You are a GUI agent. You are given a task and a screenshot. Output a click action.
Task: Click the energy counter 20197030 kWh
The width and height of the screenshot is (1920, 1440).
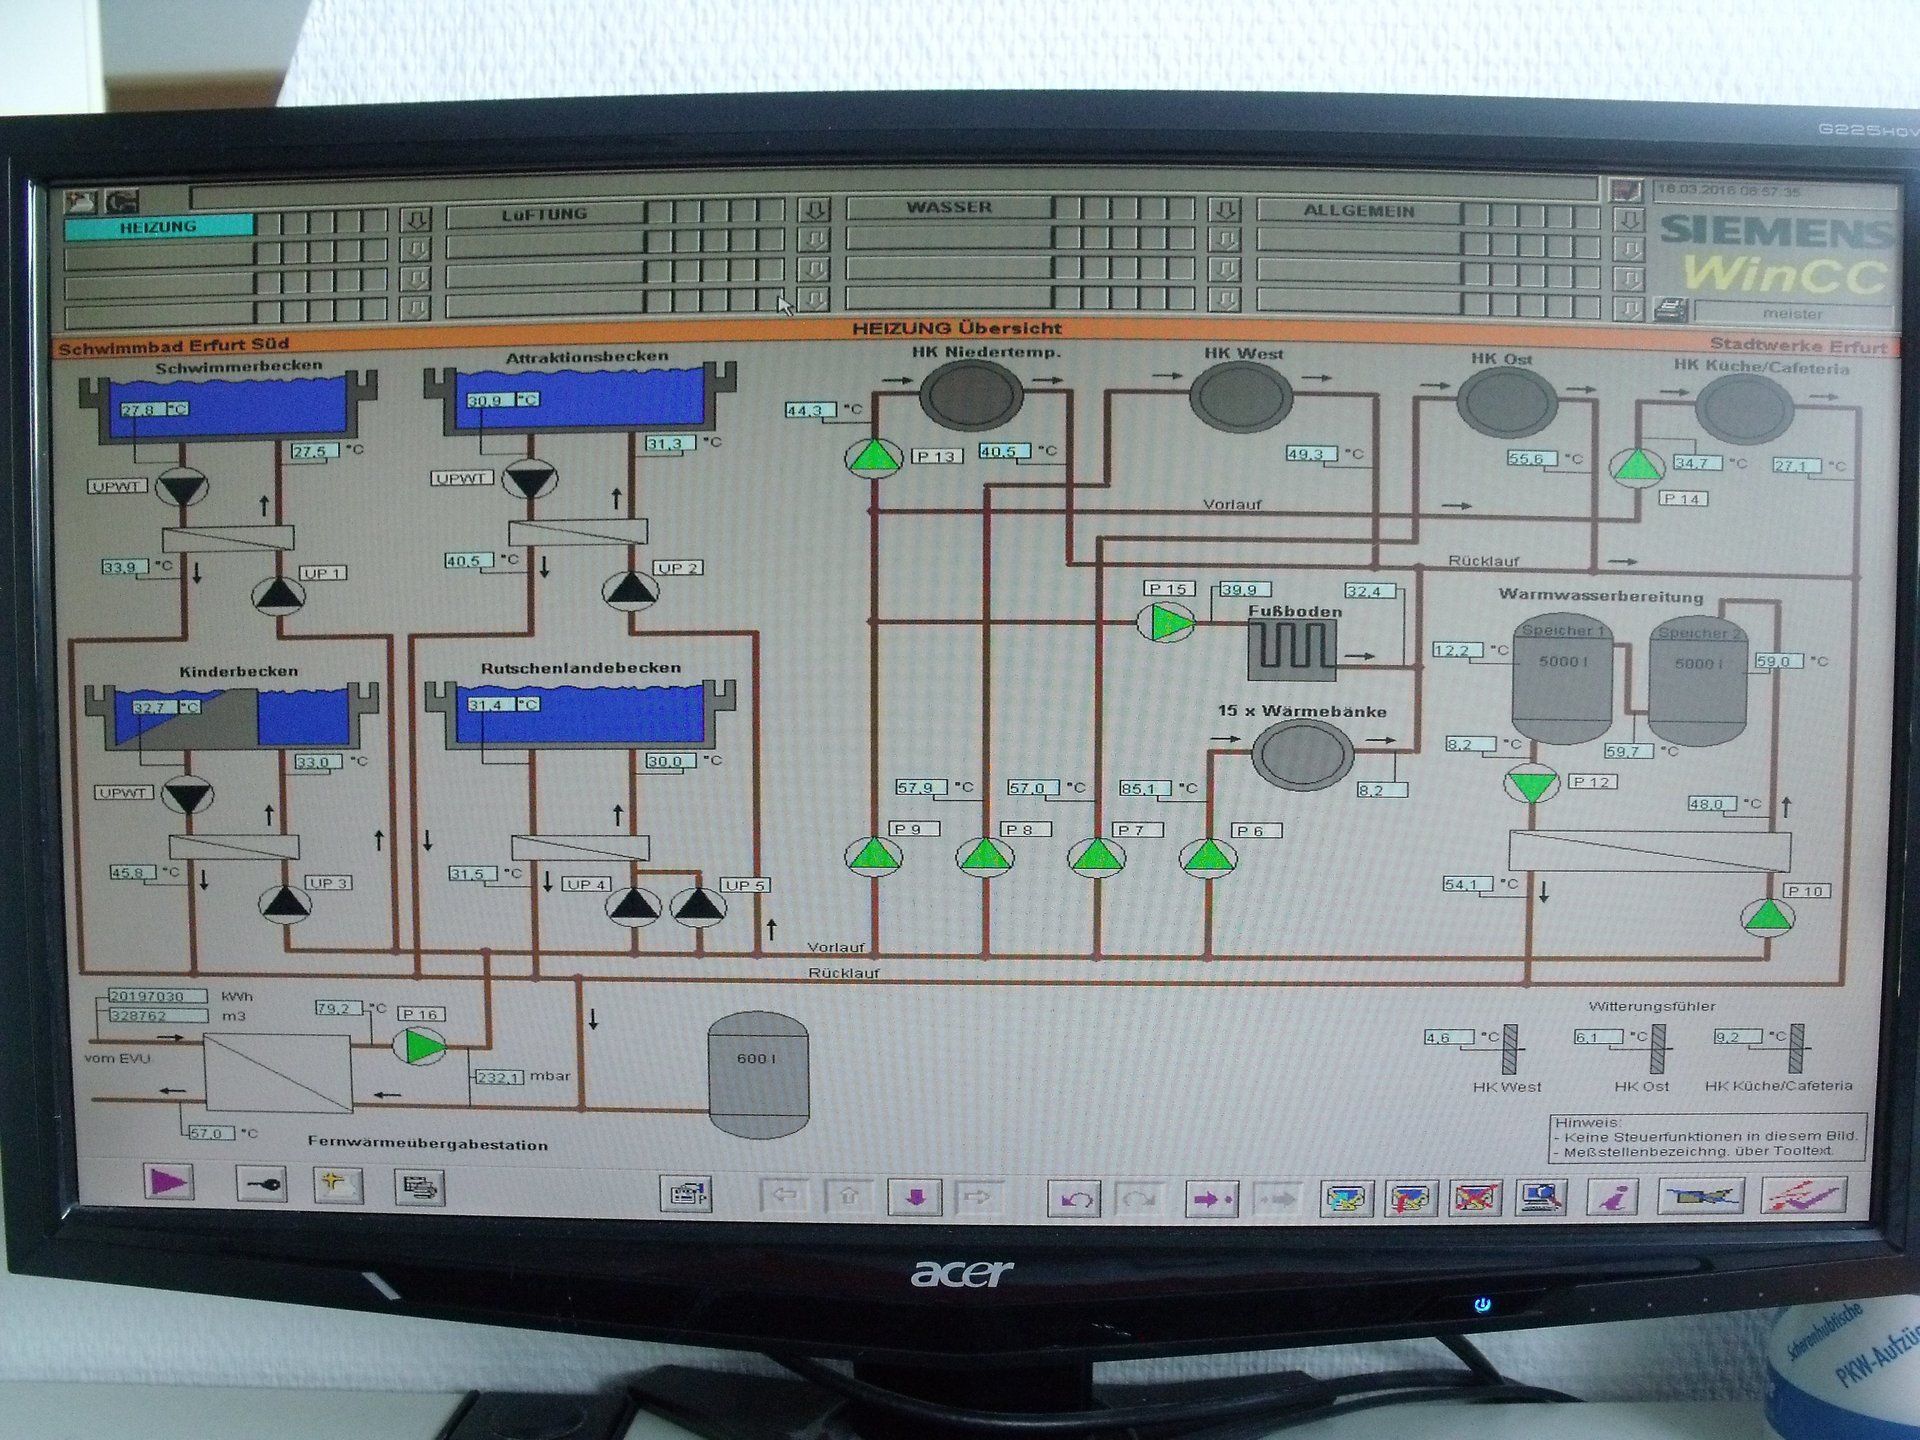point(158,996)
